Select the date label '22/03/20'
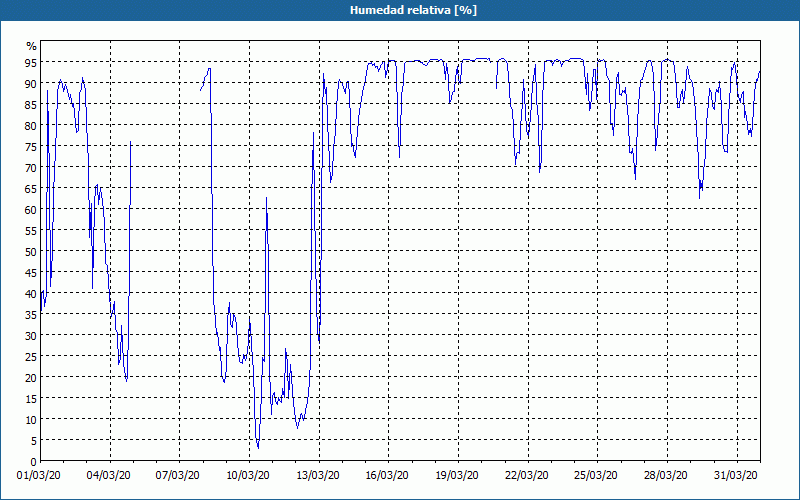800x500 pixels. (x=527, y=476)
